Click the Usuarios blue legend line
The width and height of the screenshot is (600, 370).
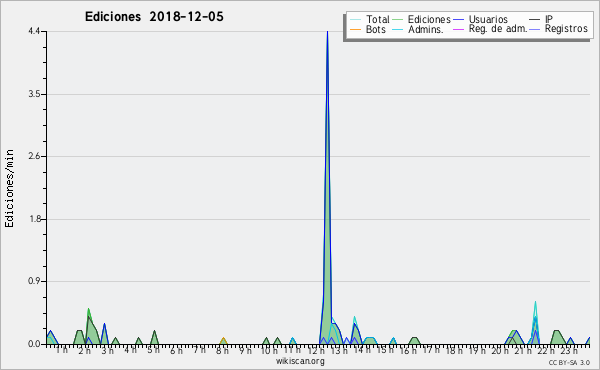point(458,20)
